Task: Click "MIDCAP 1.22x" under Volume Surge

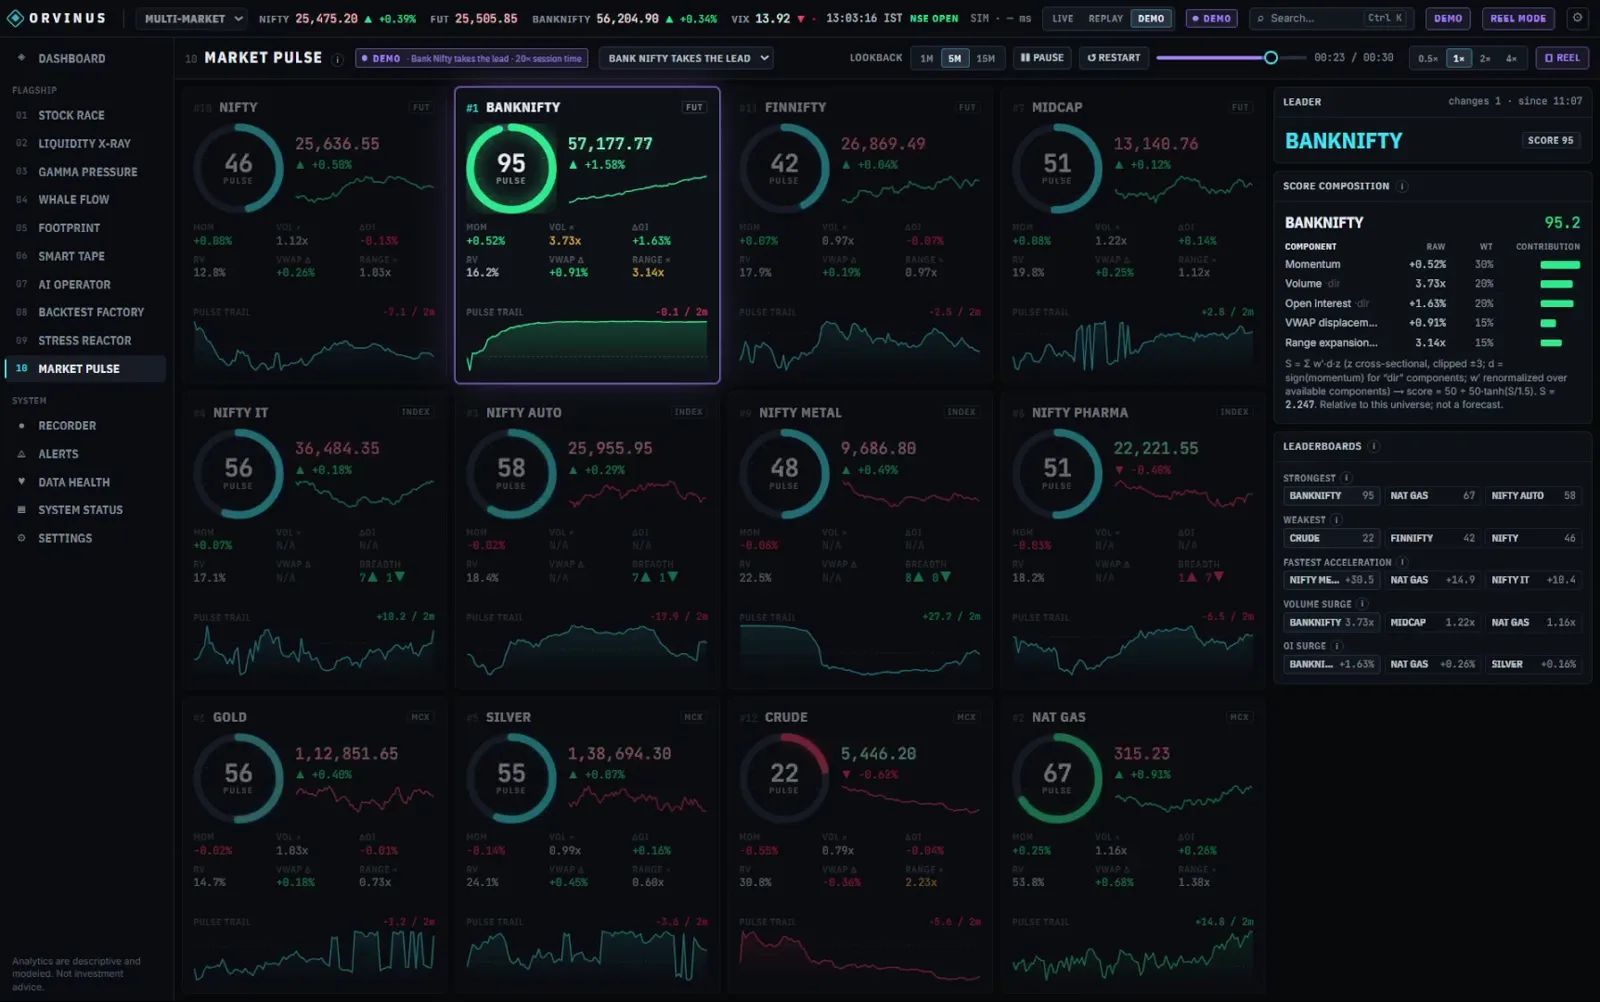Action: pyautogui.click(x=1432, y=622)
